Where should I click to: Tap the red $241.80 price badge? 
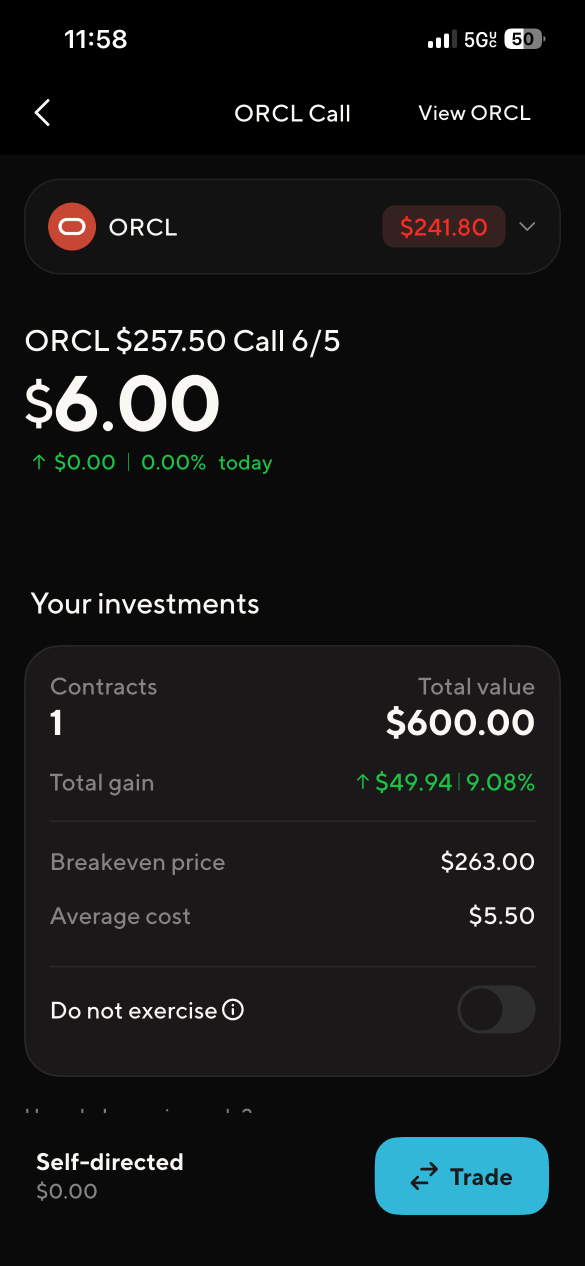(444, 227)
